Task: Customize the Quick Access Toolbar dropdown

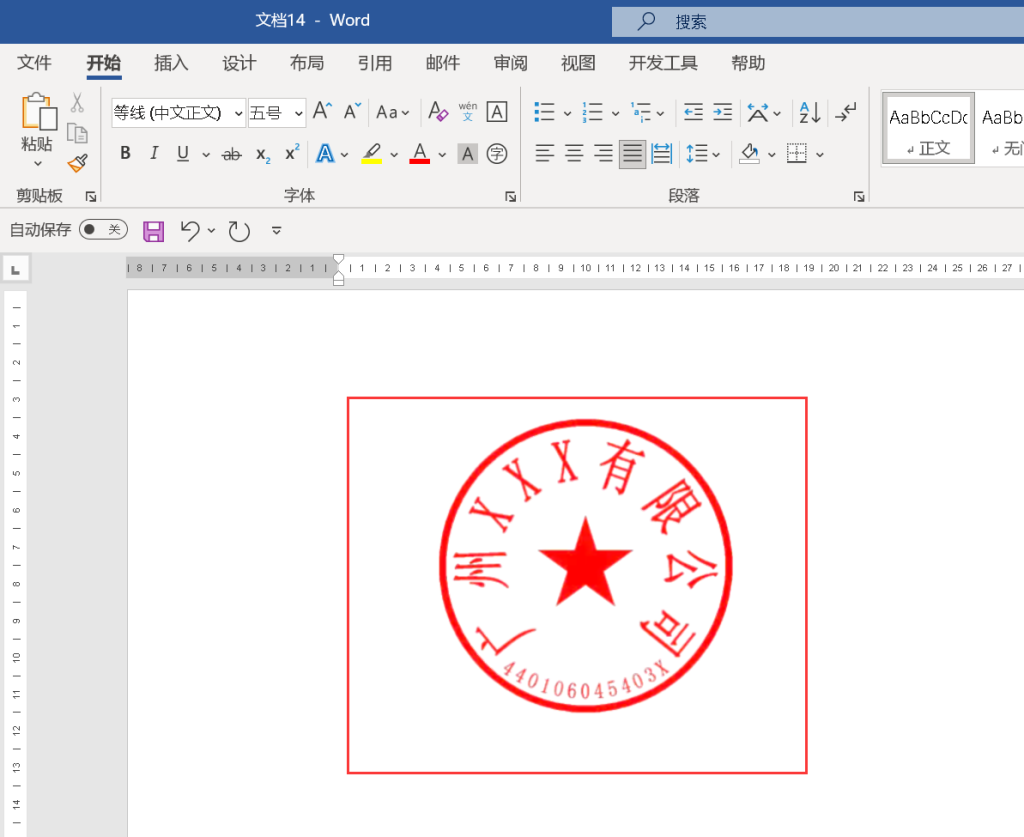Action: pos(276,230)
